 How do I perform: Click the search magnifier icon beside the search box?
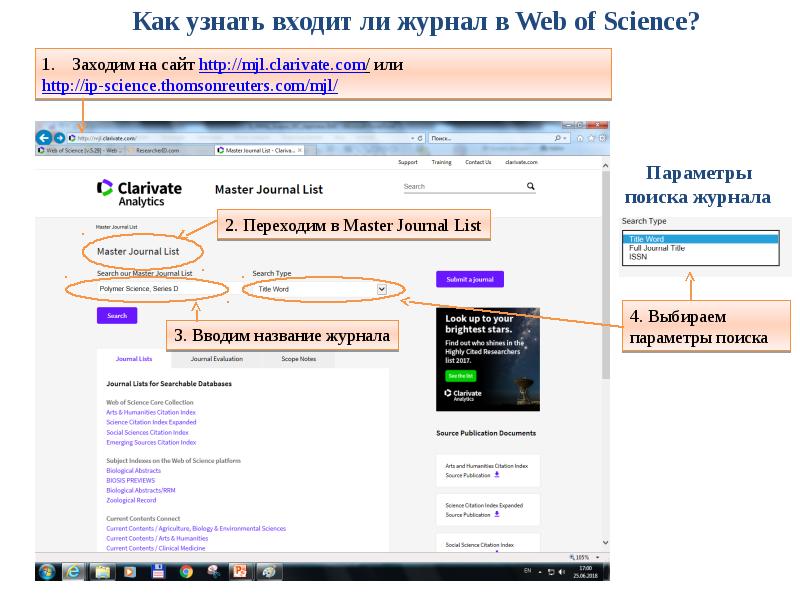(532, 186)
